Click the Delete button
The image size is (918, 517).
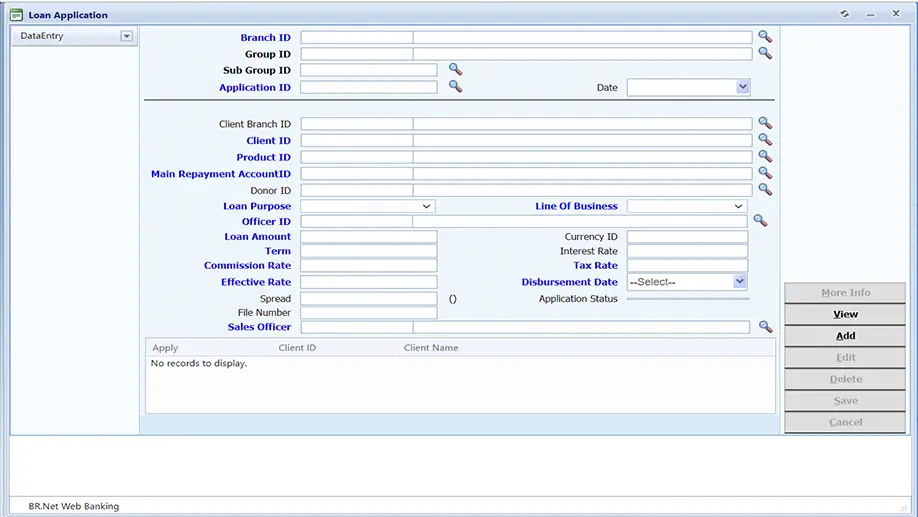845,379
